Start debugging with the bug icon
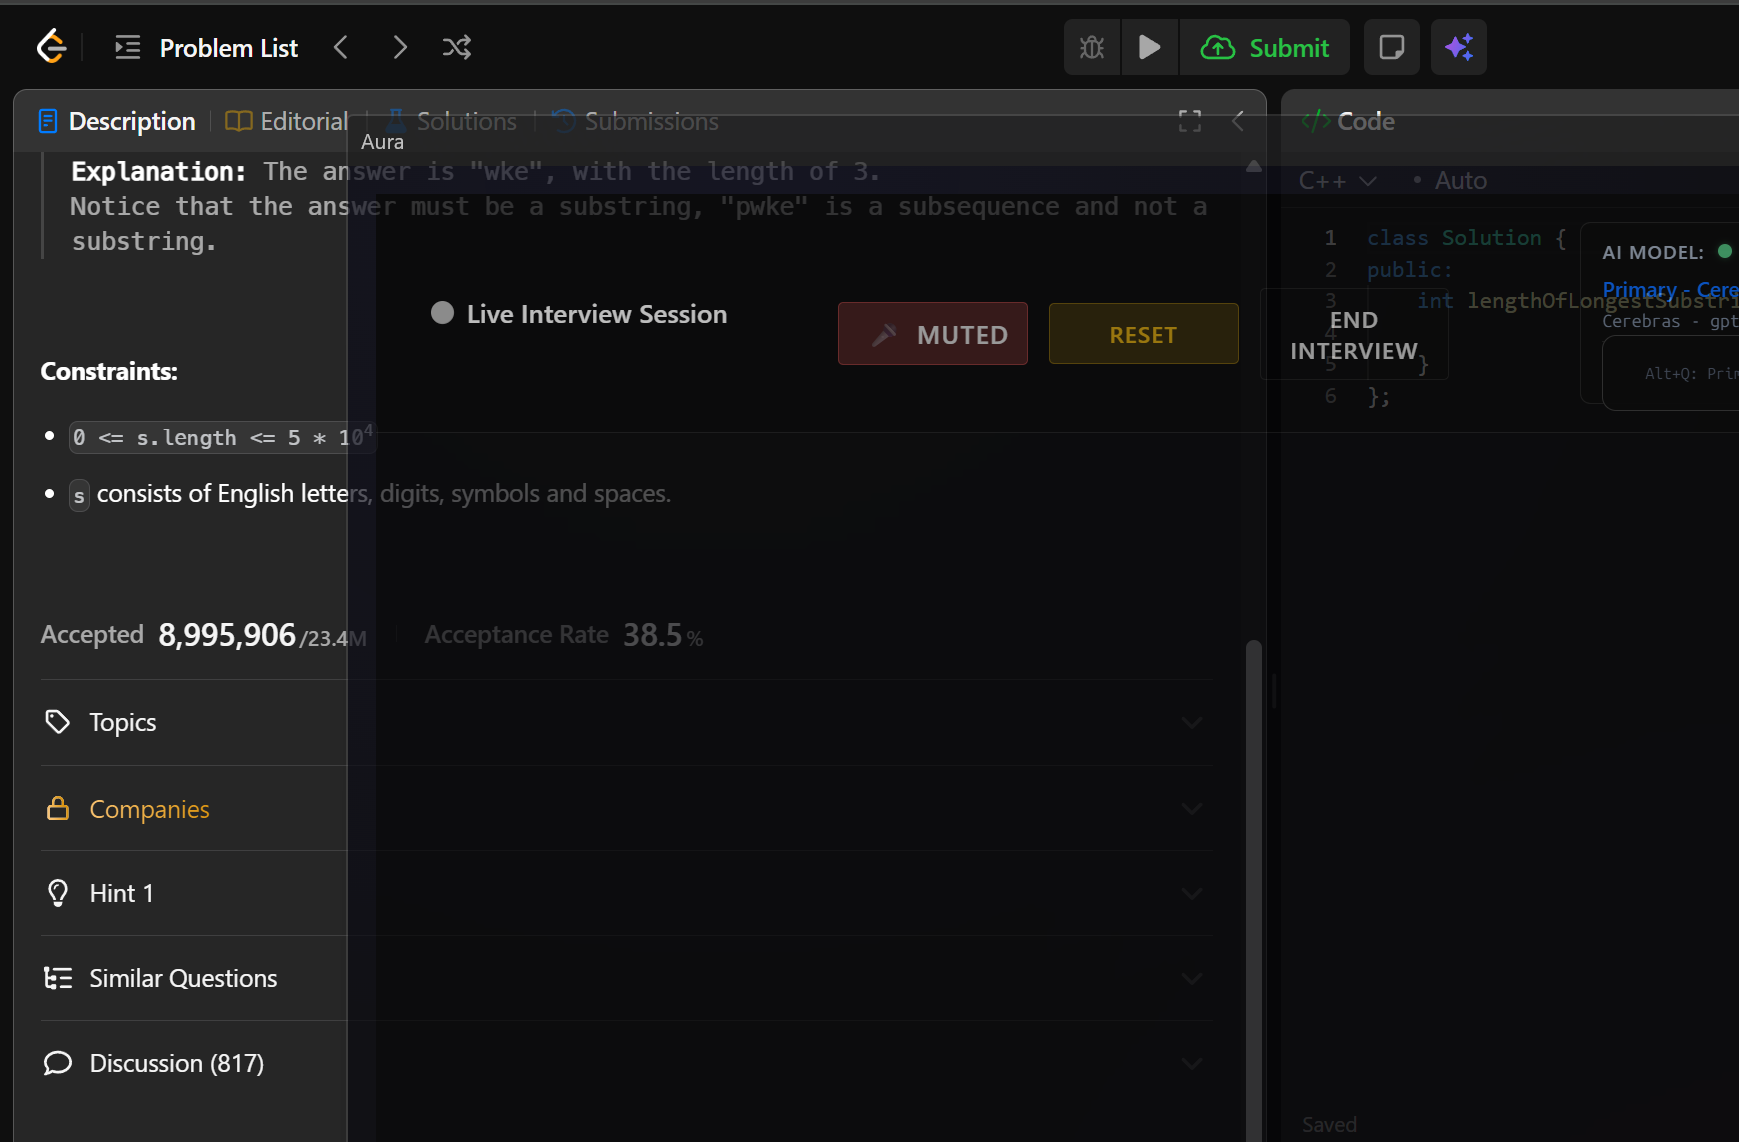This screenshot has width=1739, height=1142. (1092, 47)
